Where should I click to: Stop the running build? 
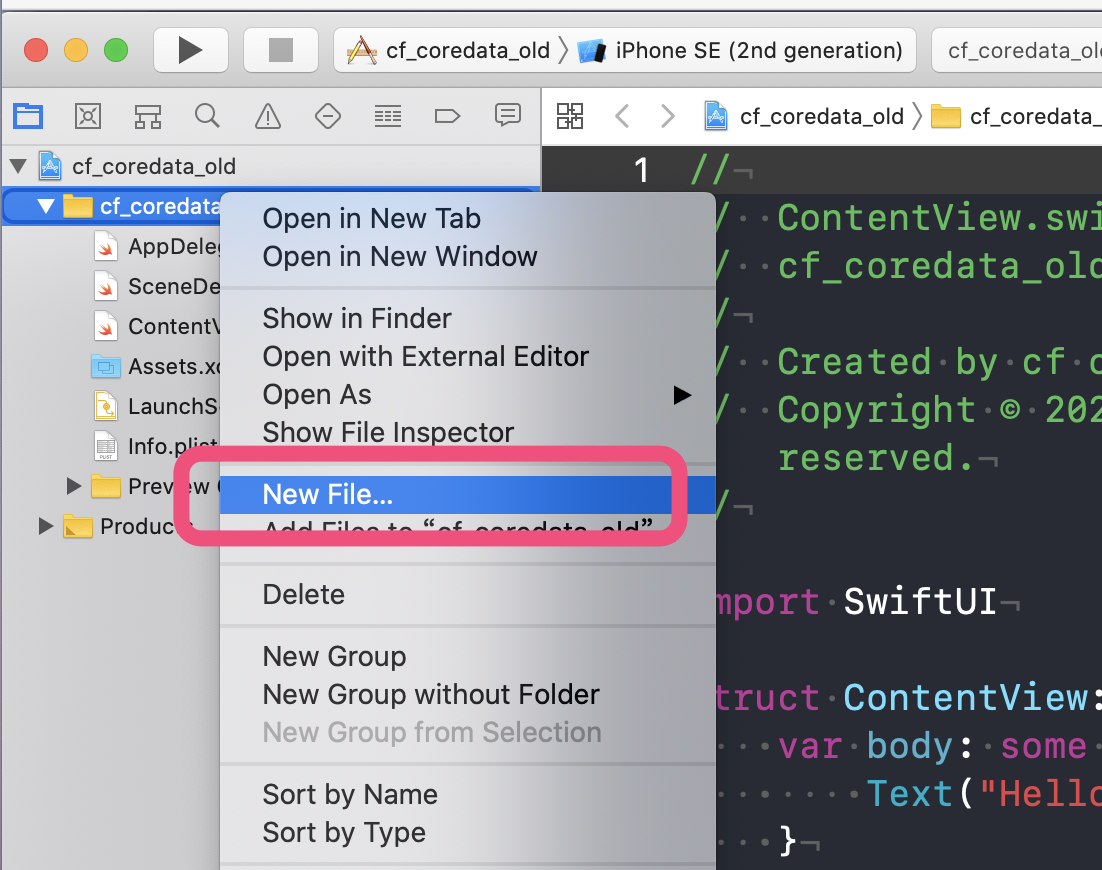(x=280, y=51)
